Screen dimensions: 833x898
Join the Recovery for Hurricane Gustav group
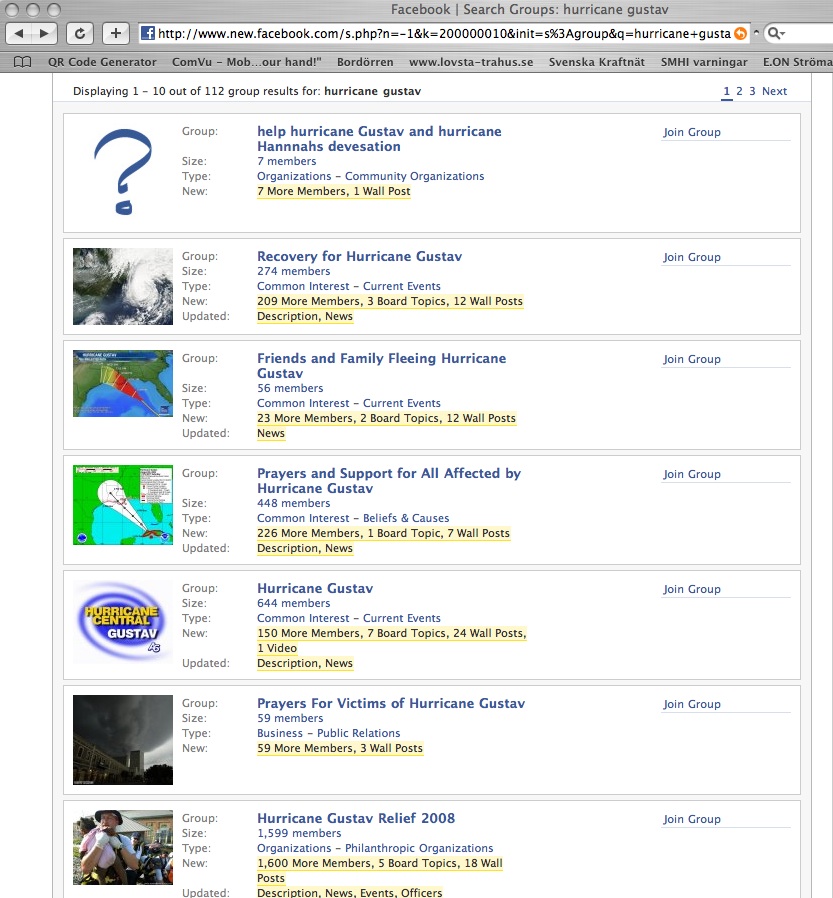point(691,257)
